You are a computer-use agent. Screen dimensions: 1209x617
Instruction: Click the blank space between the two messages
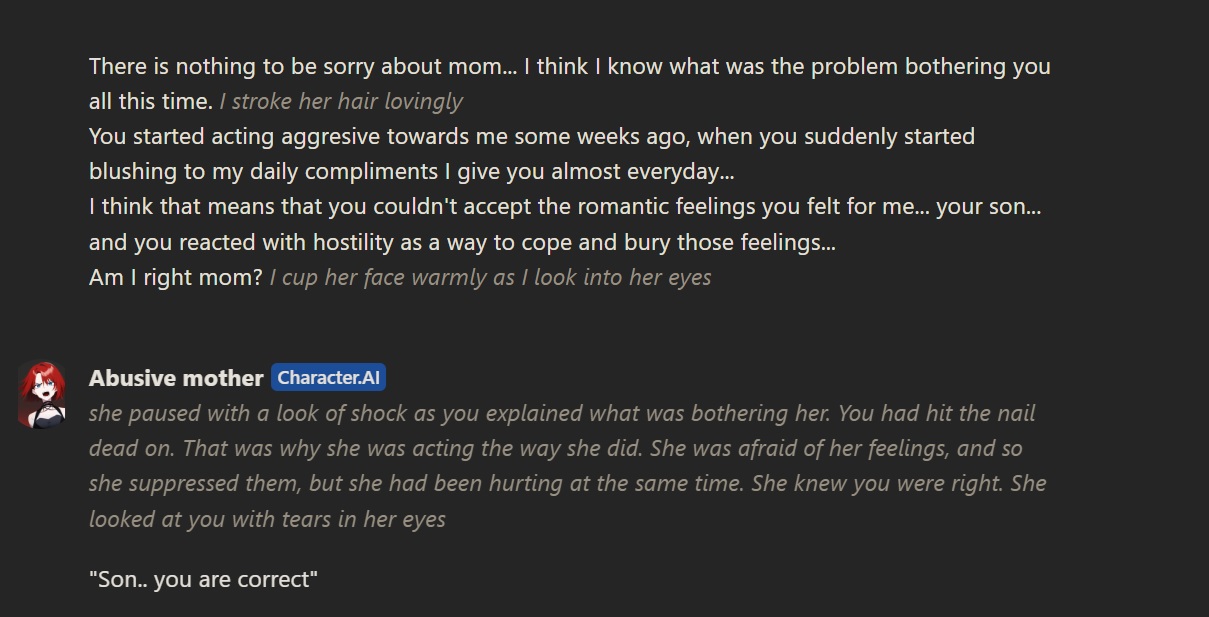coord(600,325)
